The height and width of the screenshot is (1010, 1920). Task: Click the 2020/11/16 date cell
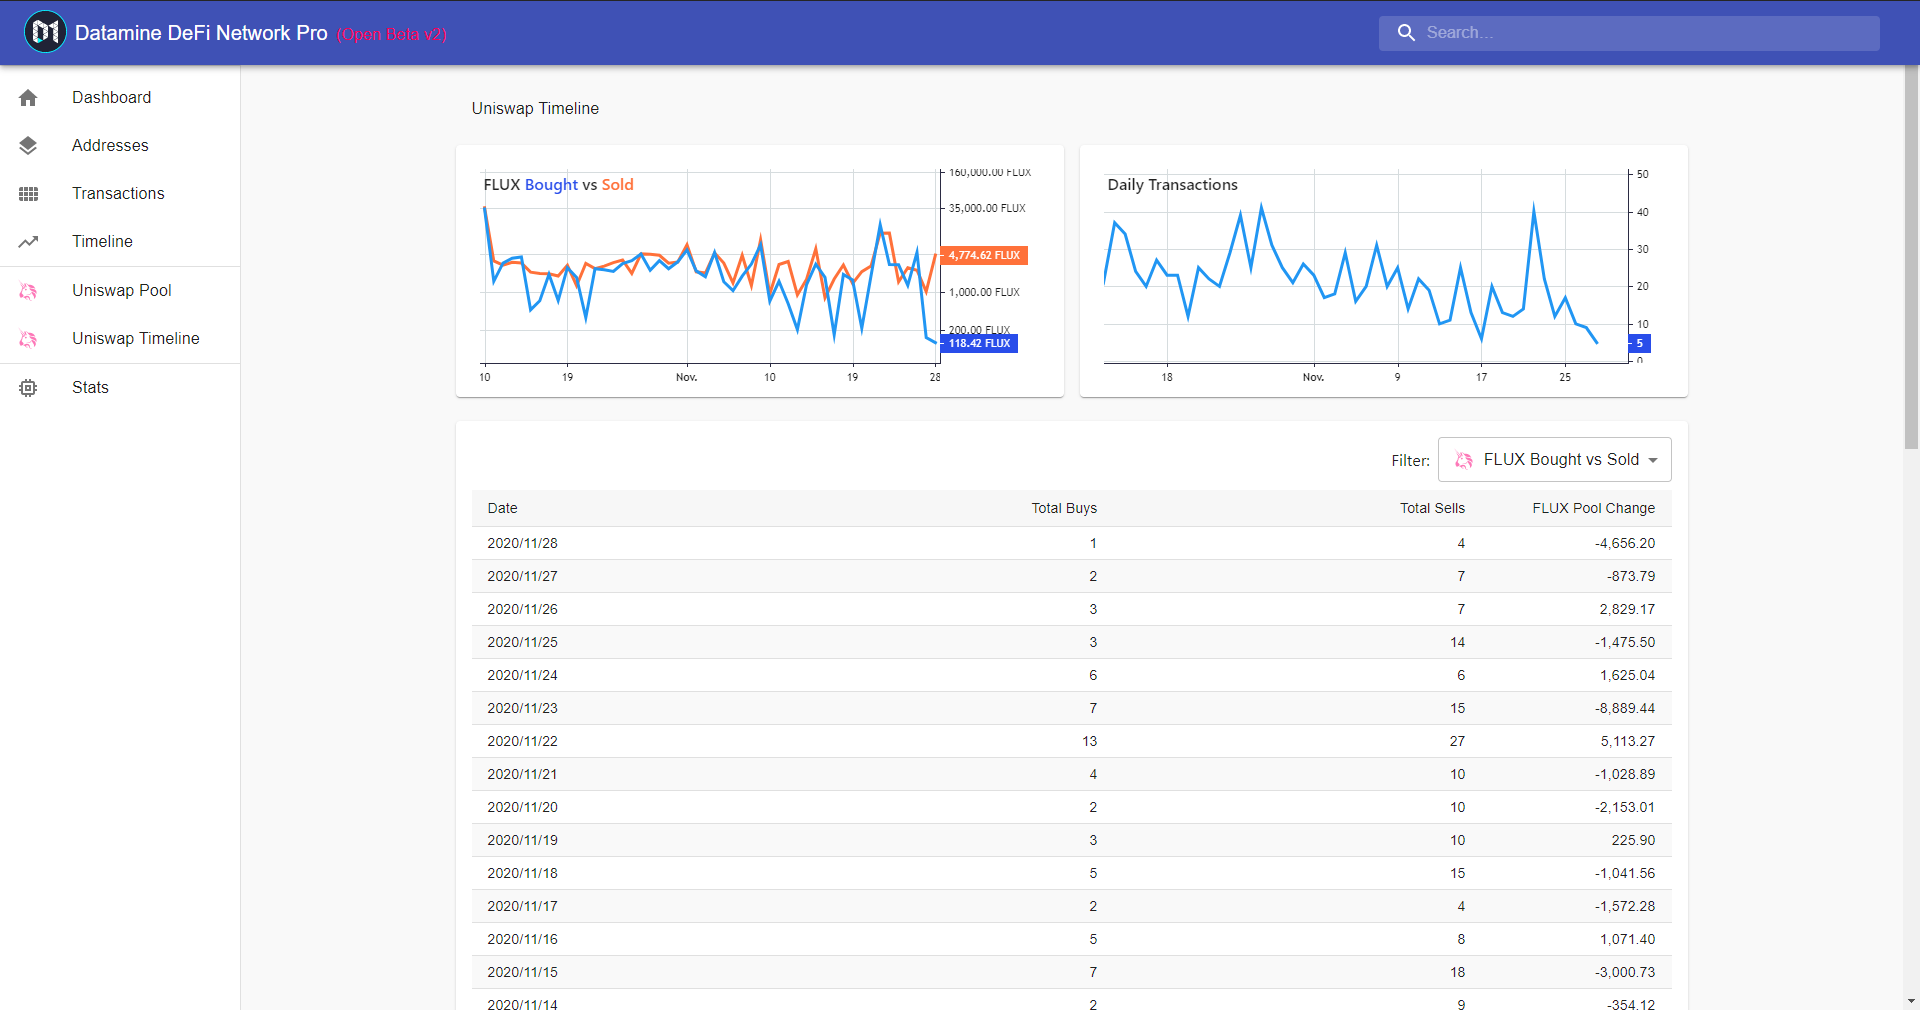click(522, 939)
